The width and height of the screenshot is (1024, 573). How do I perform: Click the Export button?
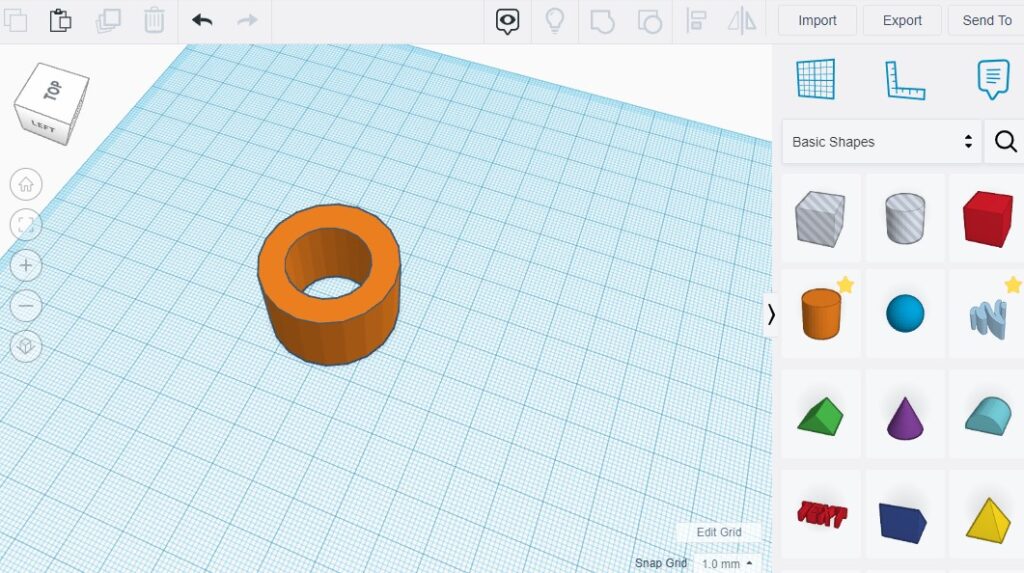coord(902,20)
